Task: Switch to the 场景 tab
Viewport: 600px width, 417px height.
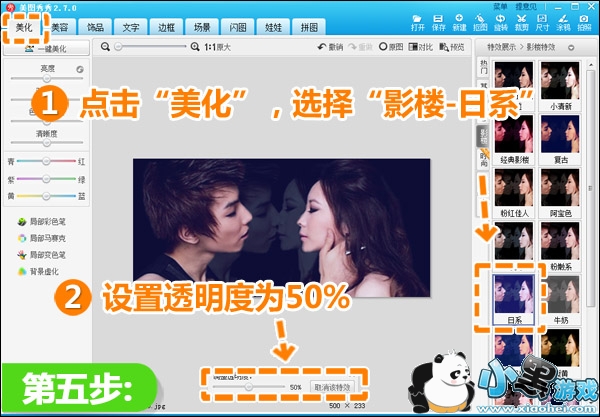Action: pyautogui.click(x=202, y=27)
